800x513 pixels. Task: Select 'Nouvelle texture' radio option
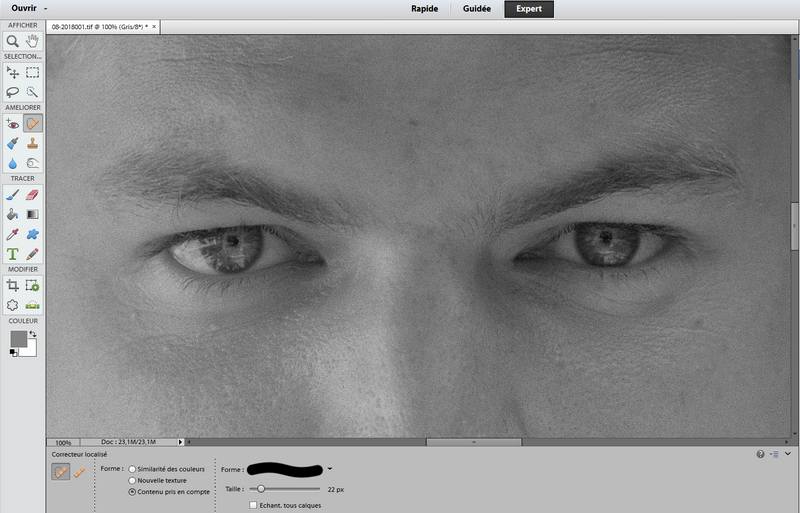pos(133,480)
